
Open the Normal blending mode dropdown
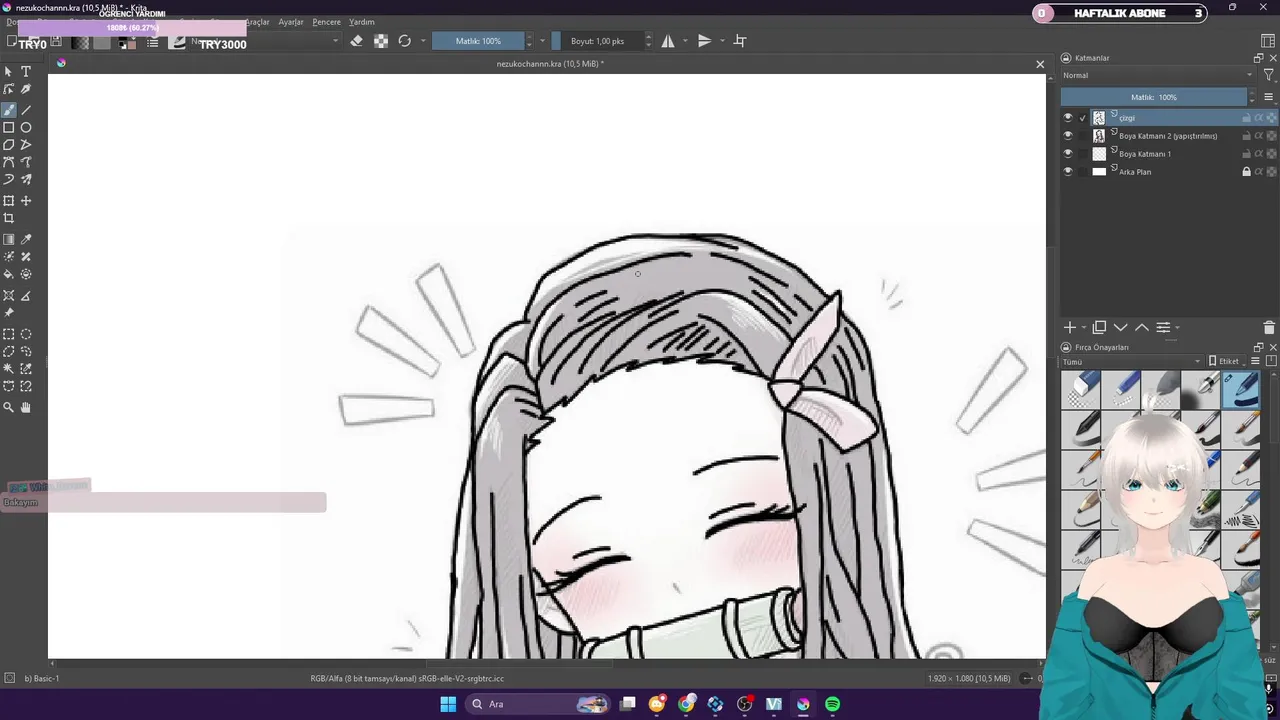[x=1157, y=75]
